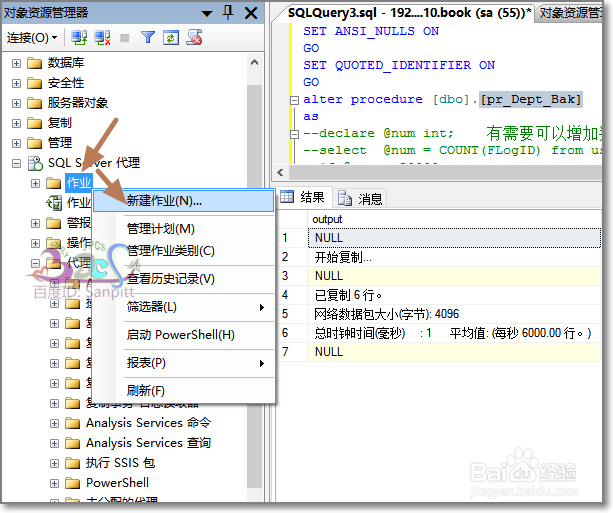
Task: Click the 执行 SSIS 包 folder icon
Action: pos(72,463)
